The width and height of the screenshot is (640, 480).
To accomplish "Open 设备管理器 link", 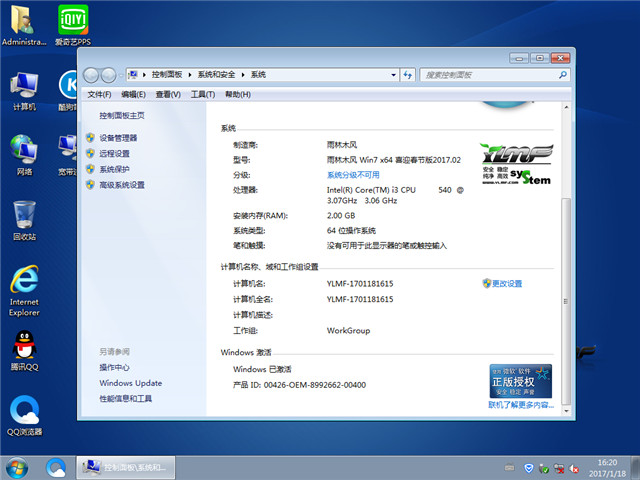I will coord(118,138).
